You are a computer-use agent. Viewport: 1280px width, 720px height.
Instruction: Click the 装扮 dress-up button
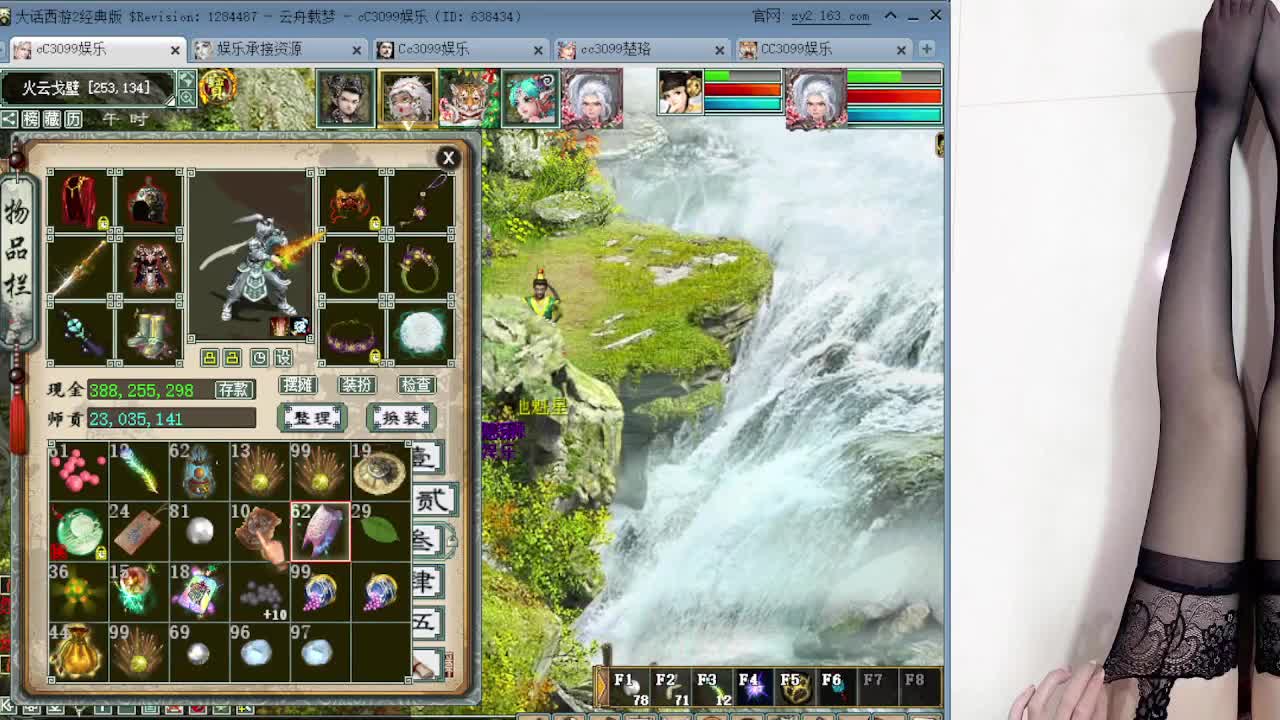pyautogui.click(x=357, y=384)
